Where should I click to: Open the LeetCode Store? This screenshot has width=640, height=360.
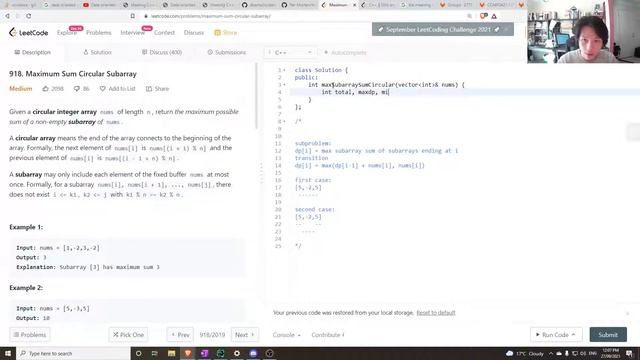[226, 33]
